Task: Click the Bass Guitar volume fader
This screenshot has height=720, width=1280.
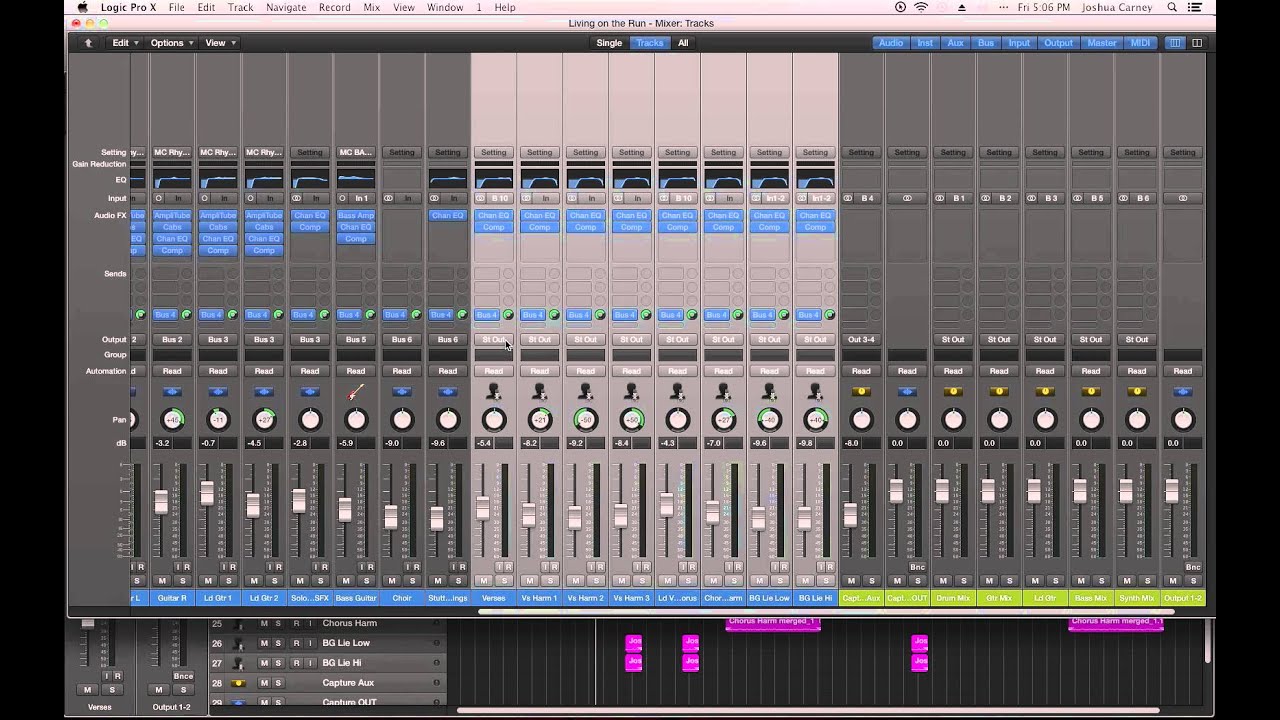Action: click(345, 510)
